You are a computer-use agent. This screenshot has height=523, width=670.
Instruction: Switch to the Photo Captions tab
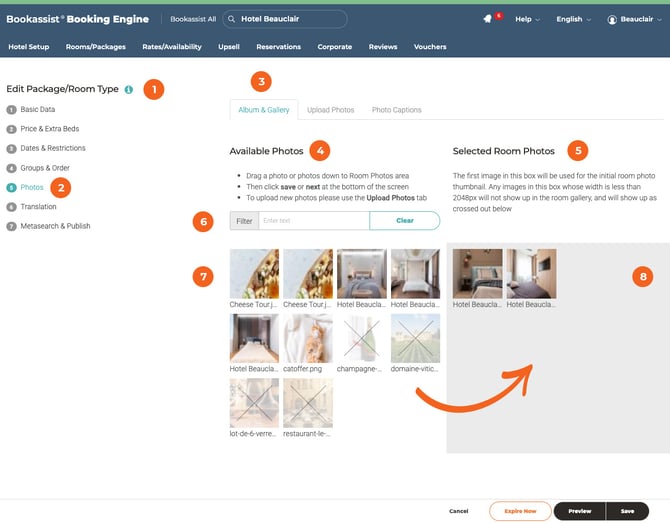click(x=396, y=110)
